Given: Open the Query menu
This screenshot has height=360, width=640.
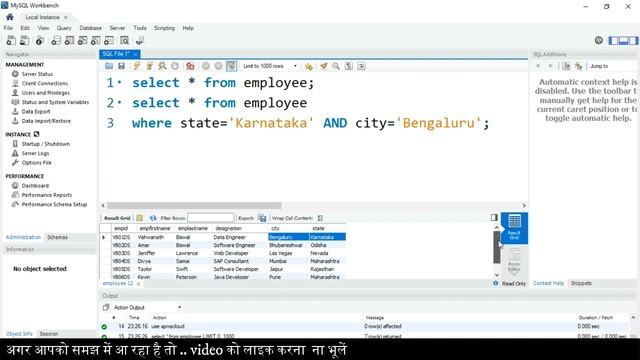Looking at the screenshot, I should tap(64, 28).
